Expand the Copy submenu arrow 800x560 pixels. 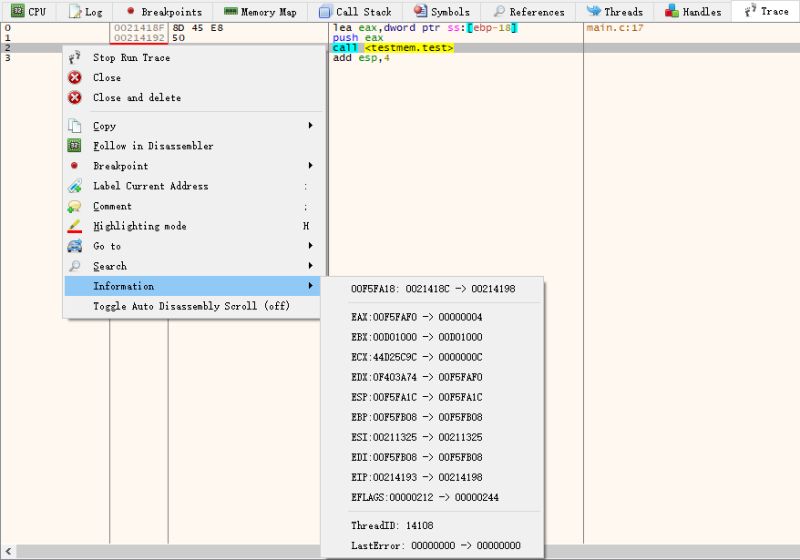click(310, 125)
